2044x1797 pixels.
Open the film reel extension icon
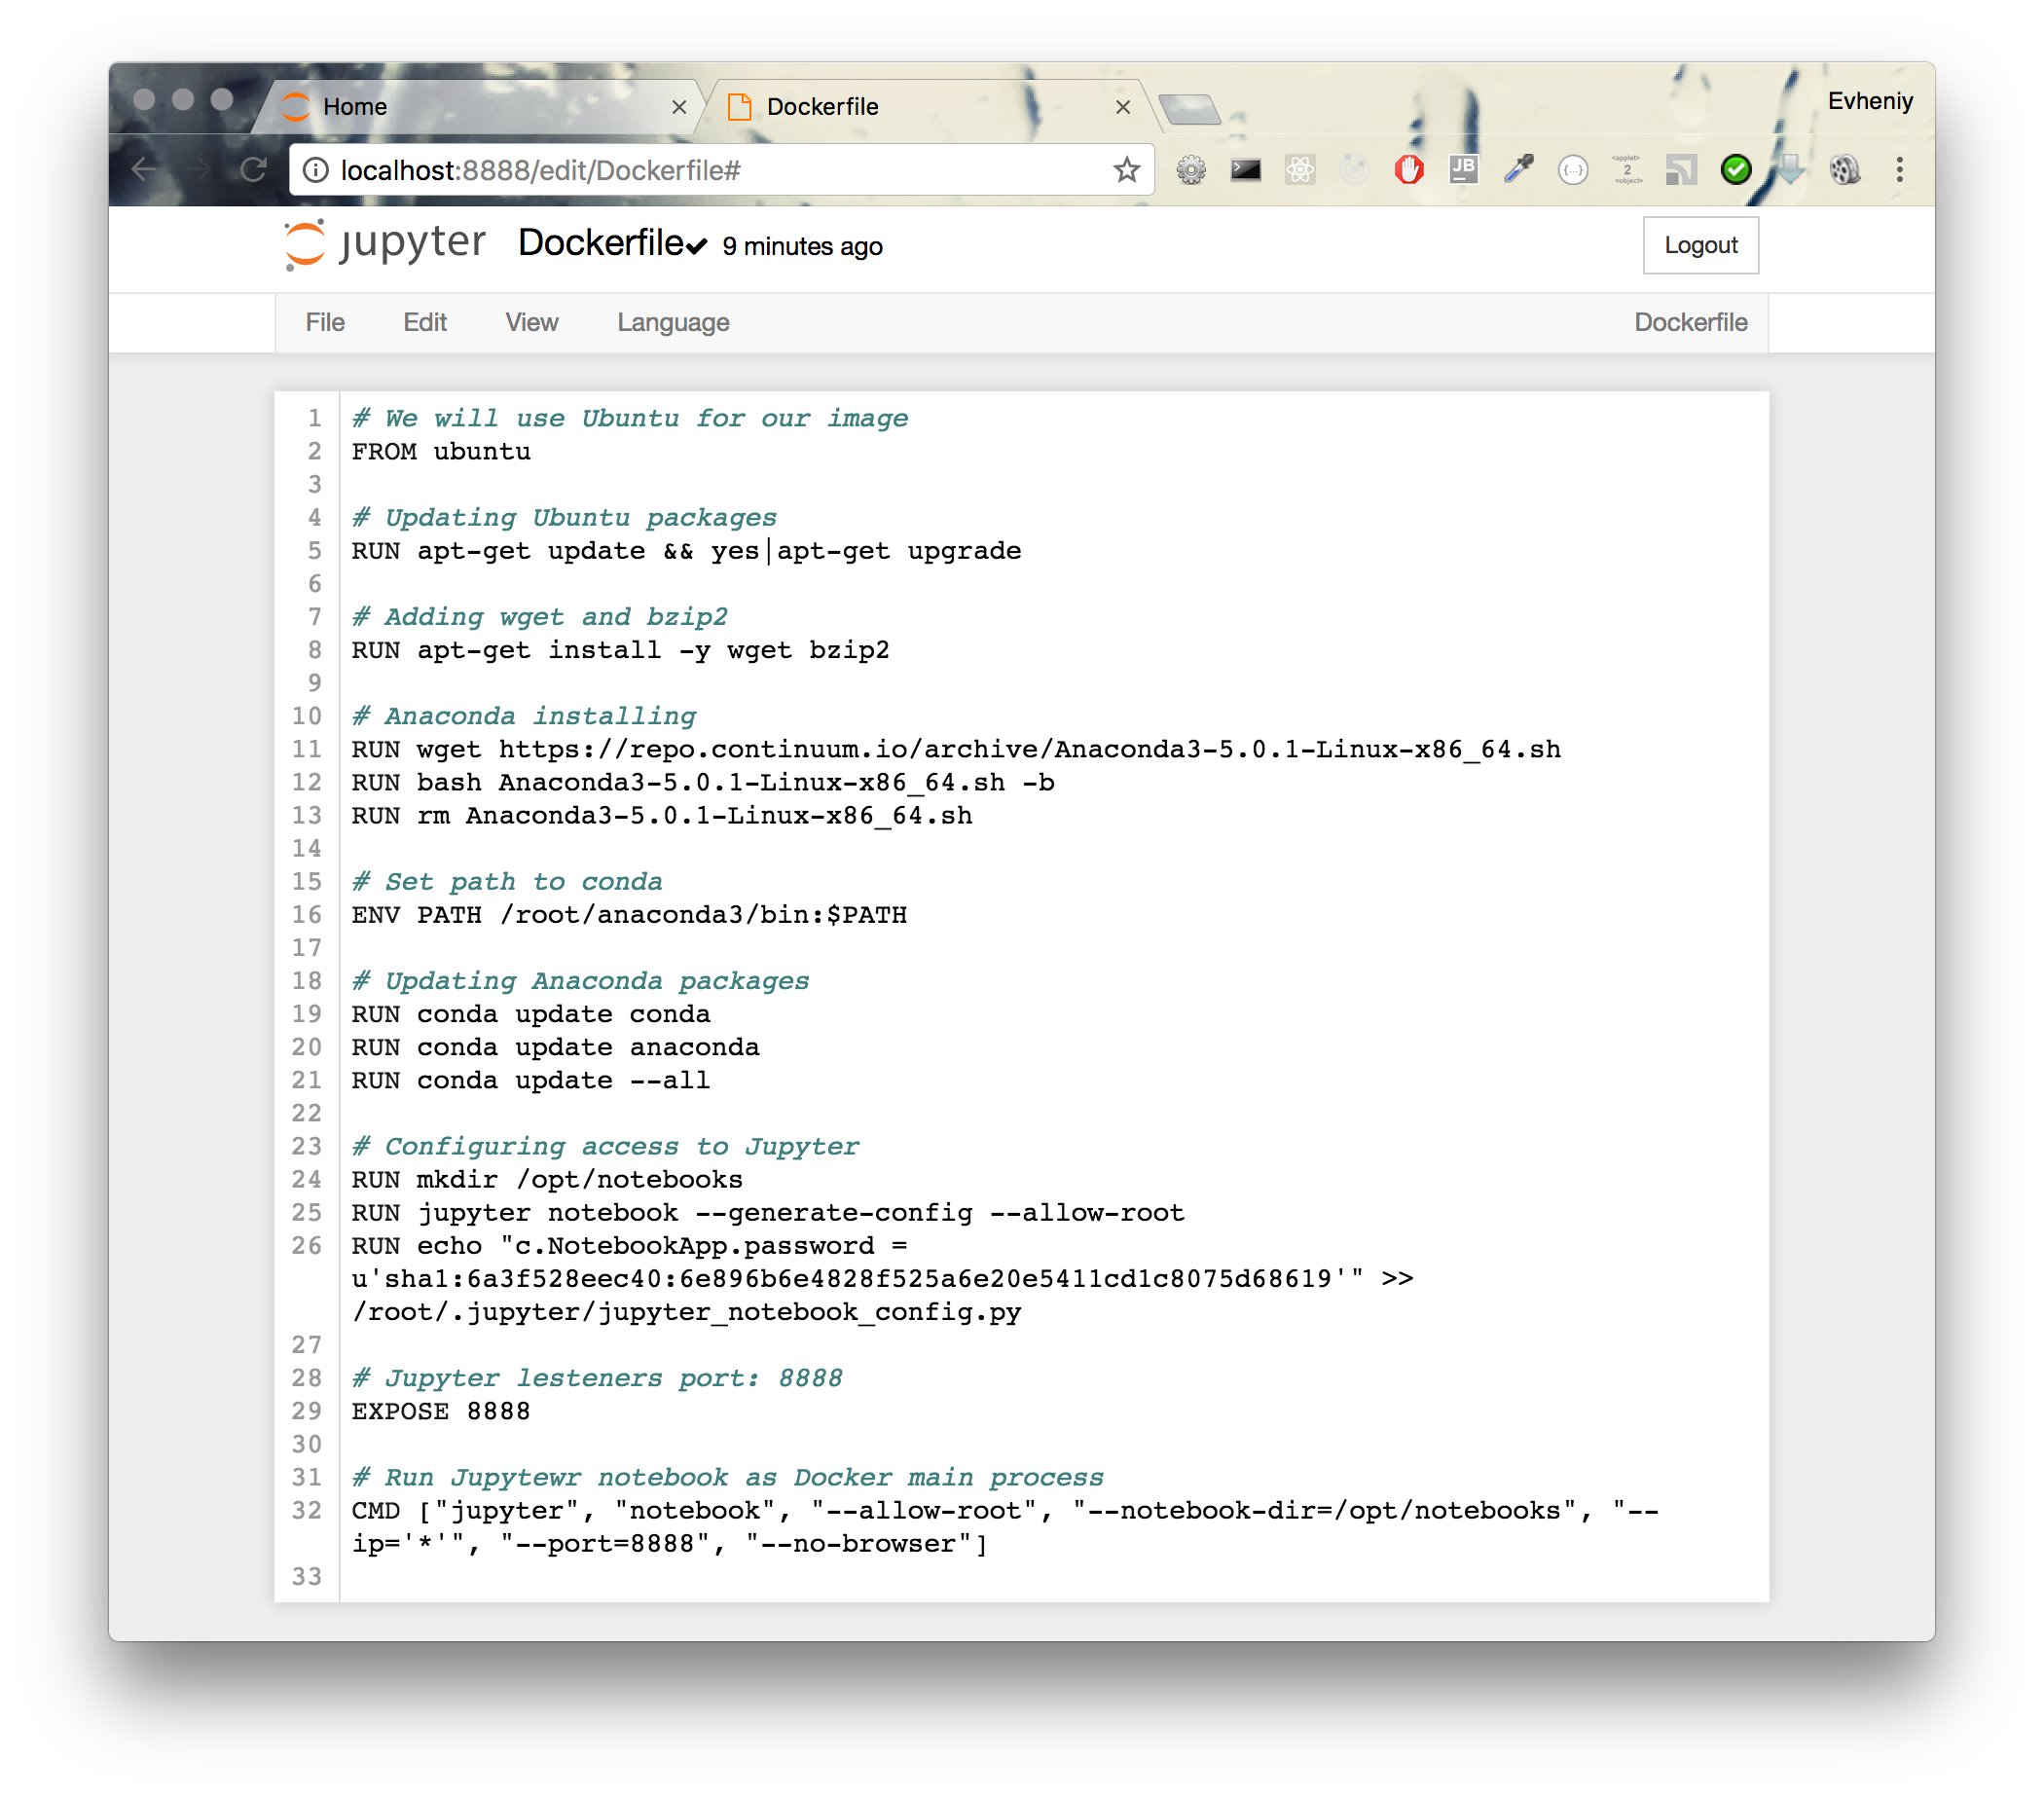(1845, 170)
